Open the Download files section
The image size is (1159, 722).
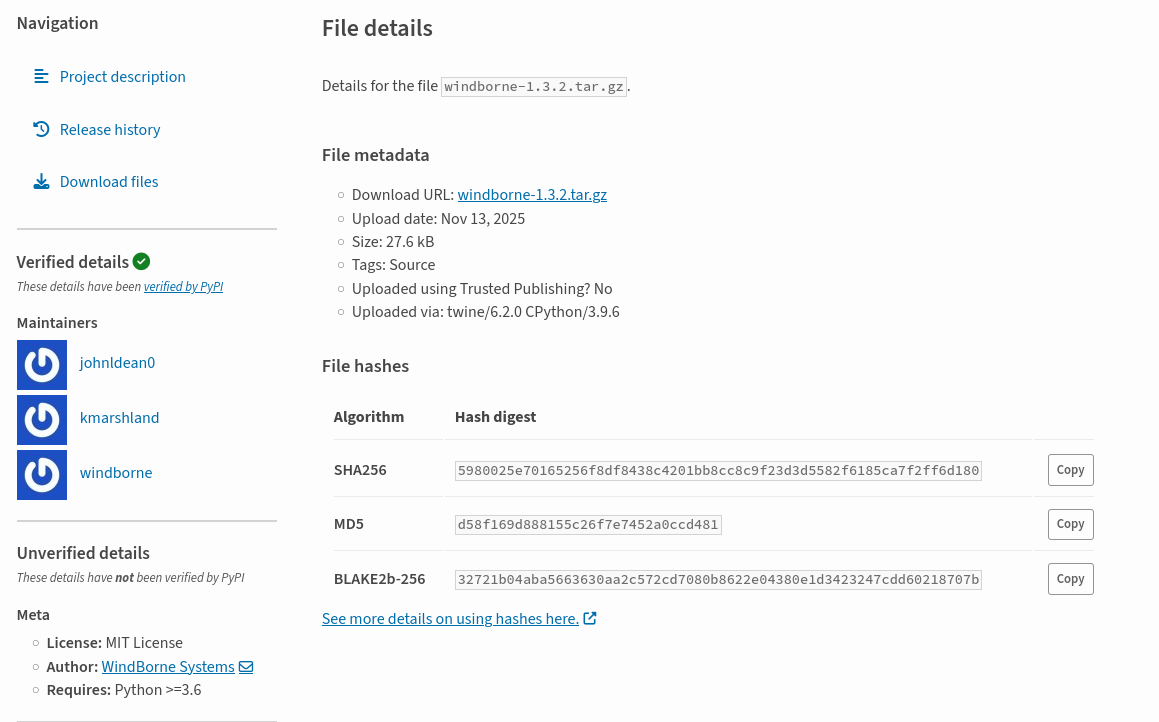pyautogui.click(x=109, y=182)
